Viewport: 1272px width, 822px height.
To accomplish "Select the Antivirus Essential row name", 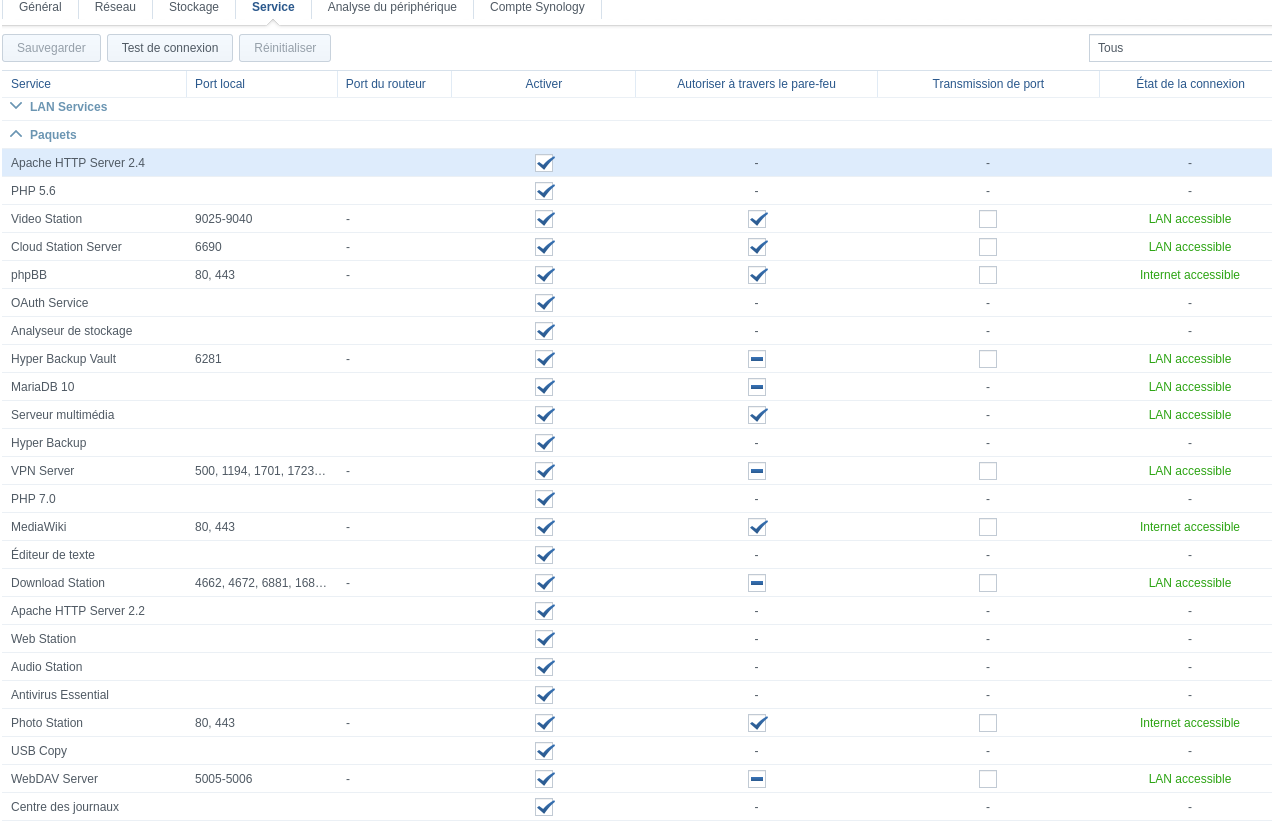I will (x=60, y=695).
